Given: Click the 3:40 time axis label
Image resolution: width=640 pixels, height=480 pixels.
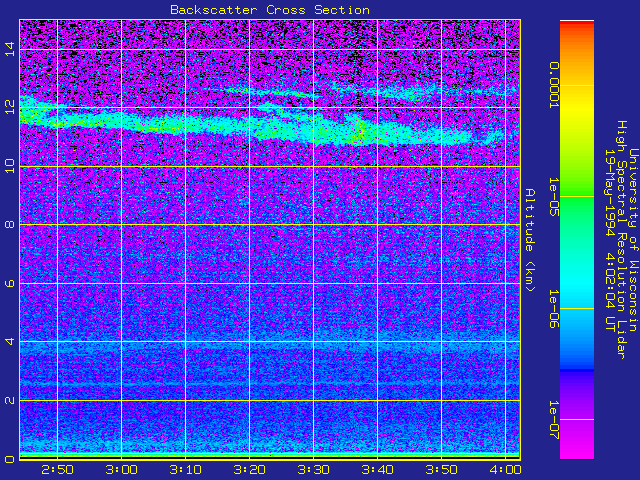Looking at the screenshot, I should point(377,470).
